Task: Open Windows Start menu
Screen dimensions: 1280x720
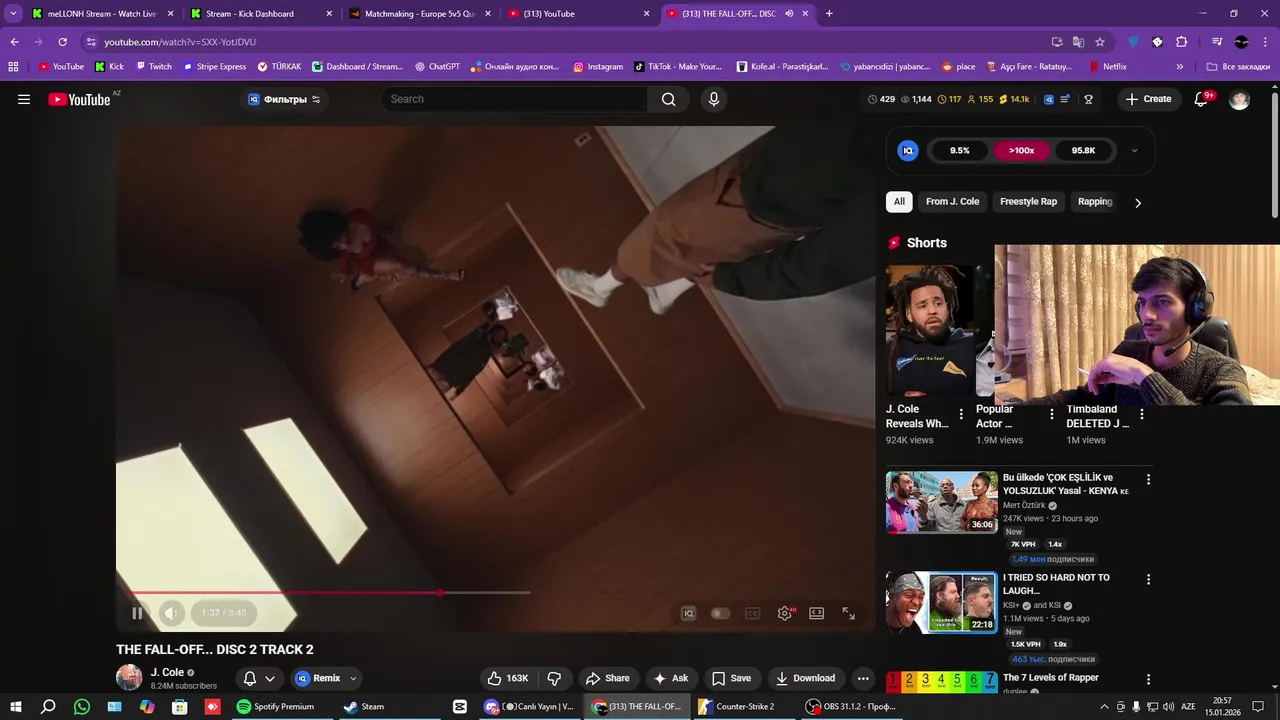Action: coord(16,706)
